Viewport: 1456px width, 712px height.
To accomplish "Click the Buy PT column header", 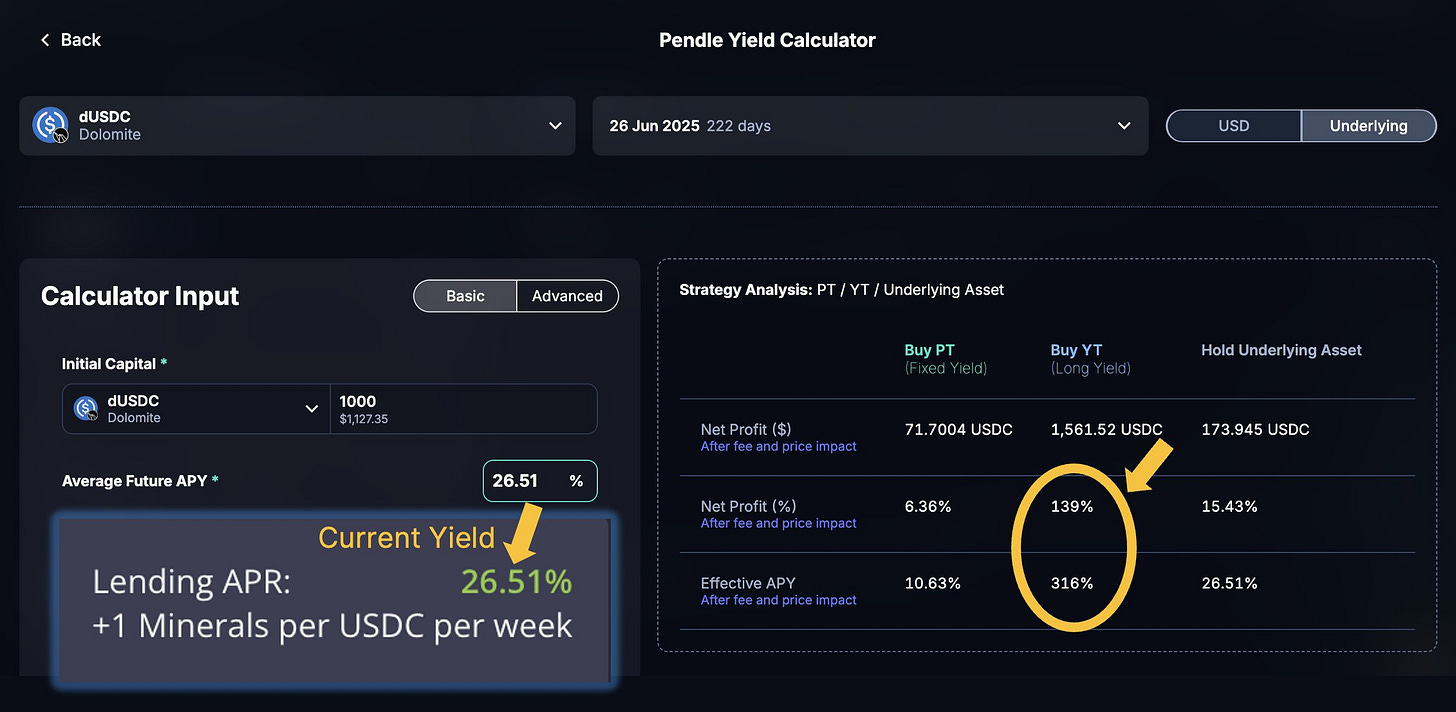I will coord(945,359).
